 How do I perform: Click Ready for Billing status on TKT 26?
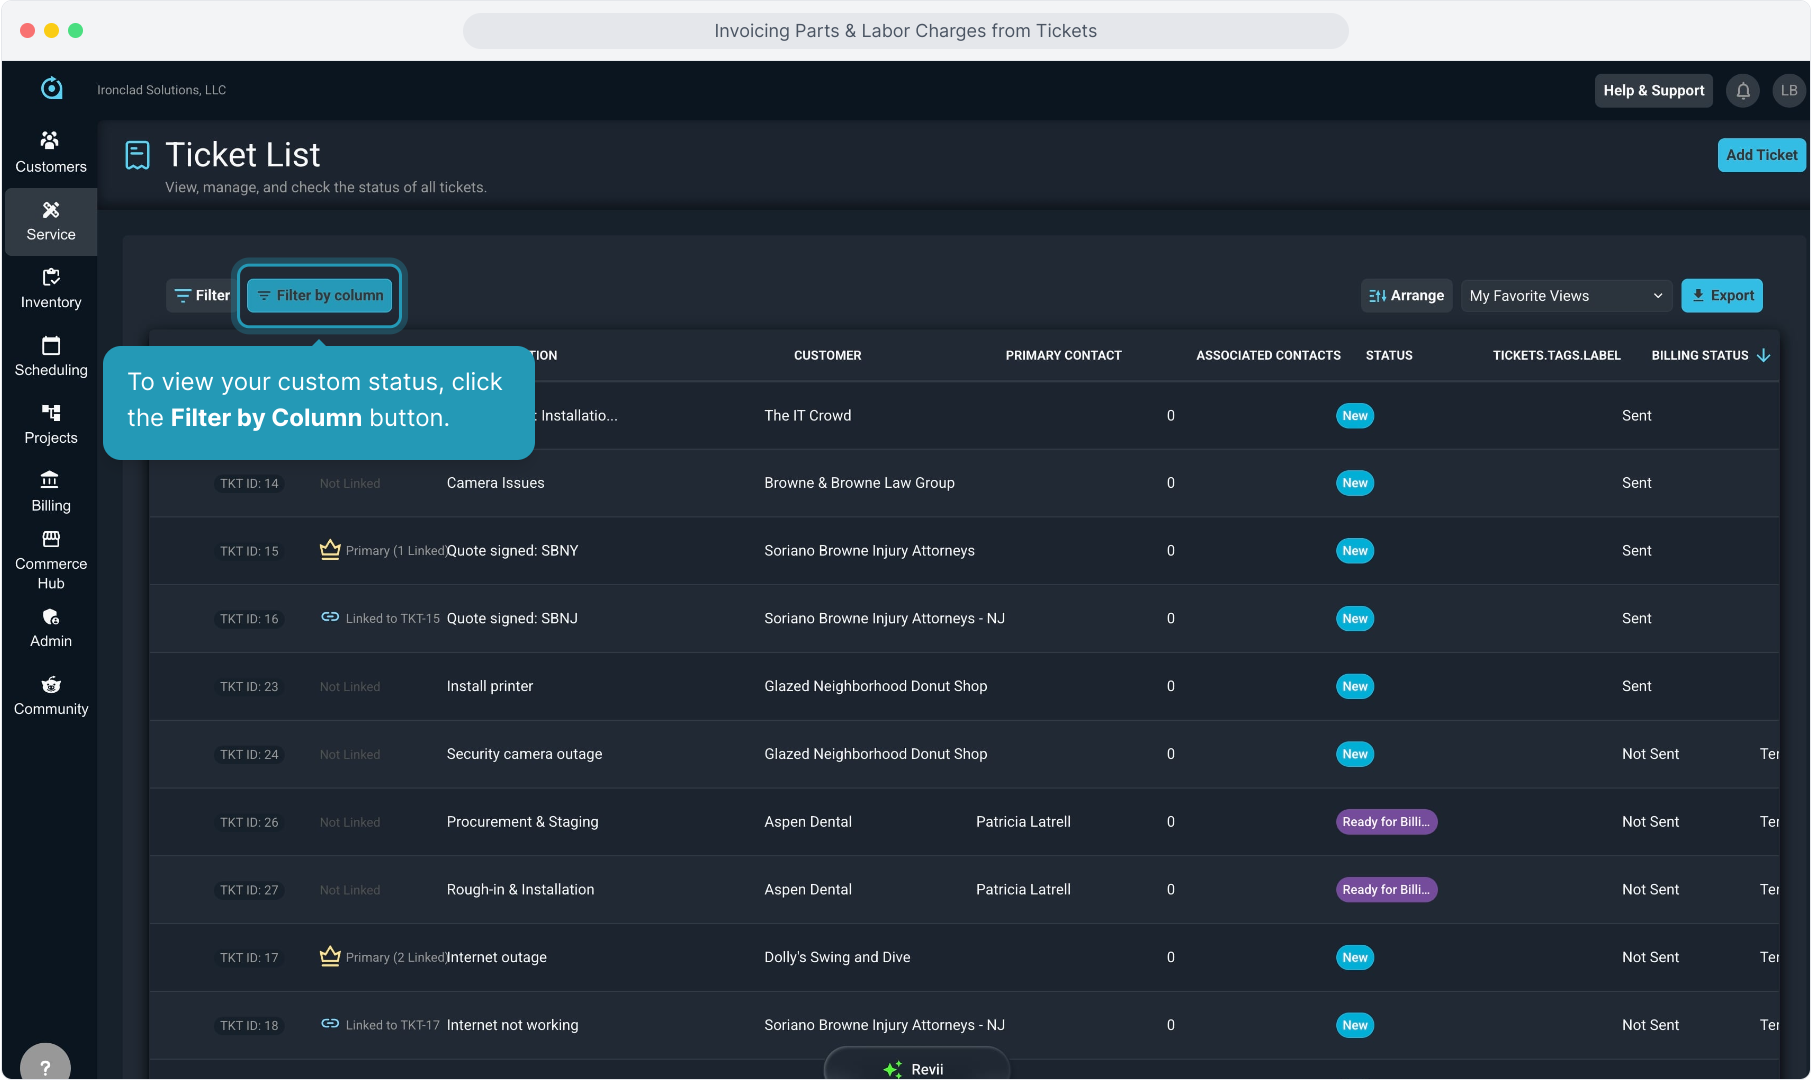click(x=1386, y=822)
